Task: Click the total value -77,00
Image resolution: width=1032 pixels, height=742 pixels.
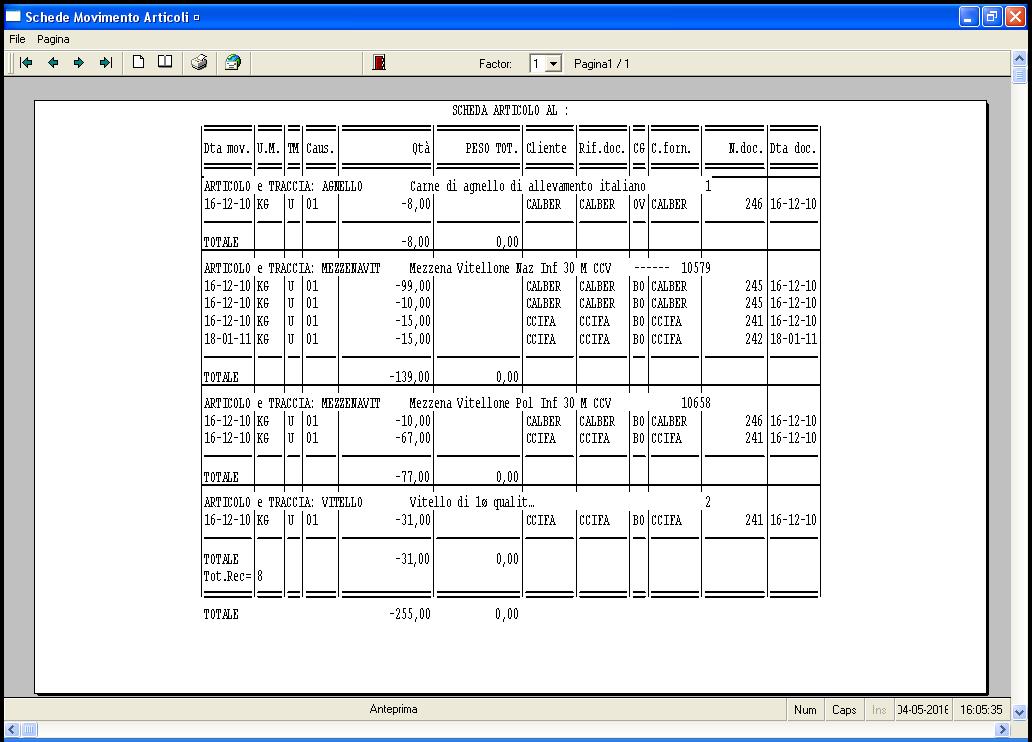Action: coord(413,477)
